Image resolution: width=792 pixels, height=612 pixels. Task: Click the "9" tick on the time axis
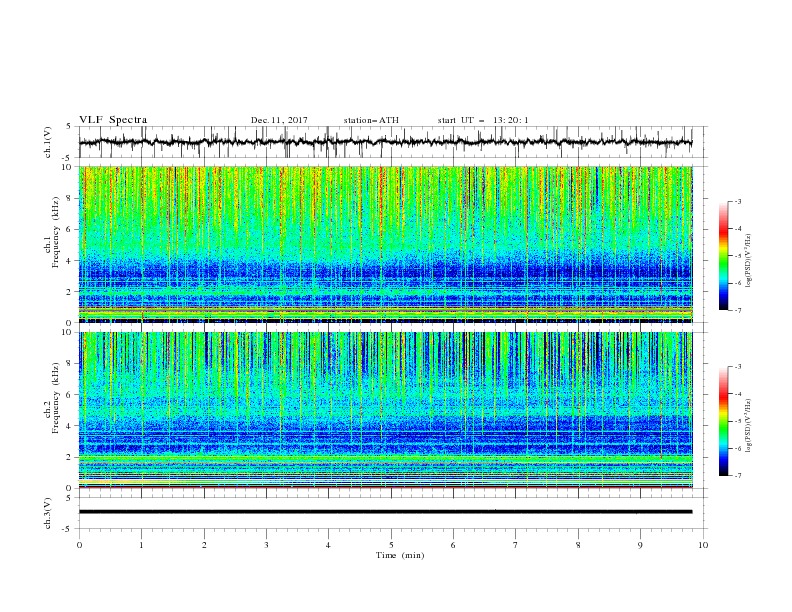640,545
